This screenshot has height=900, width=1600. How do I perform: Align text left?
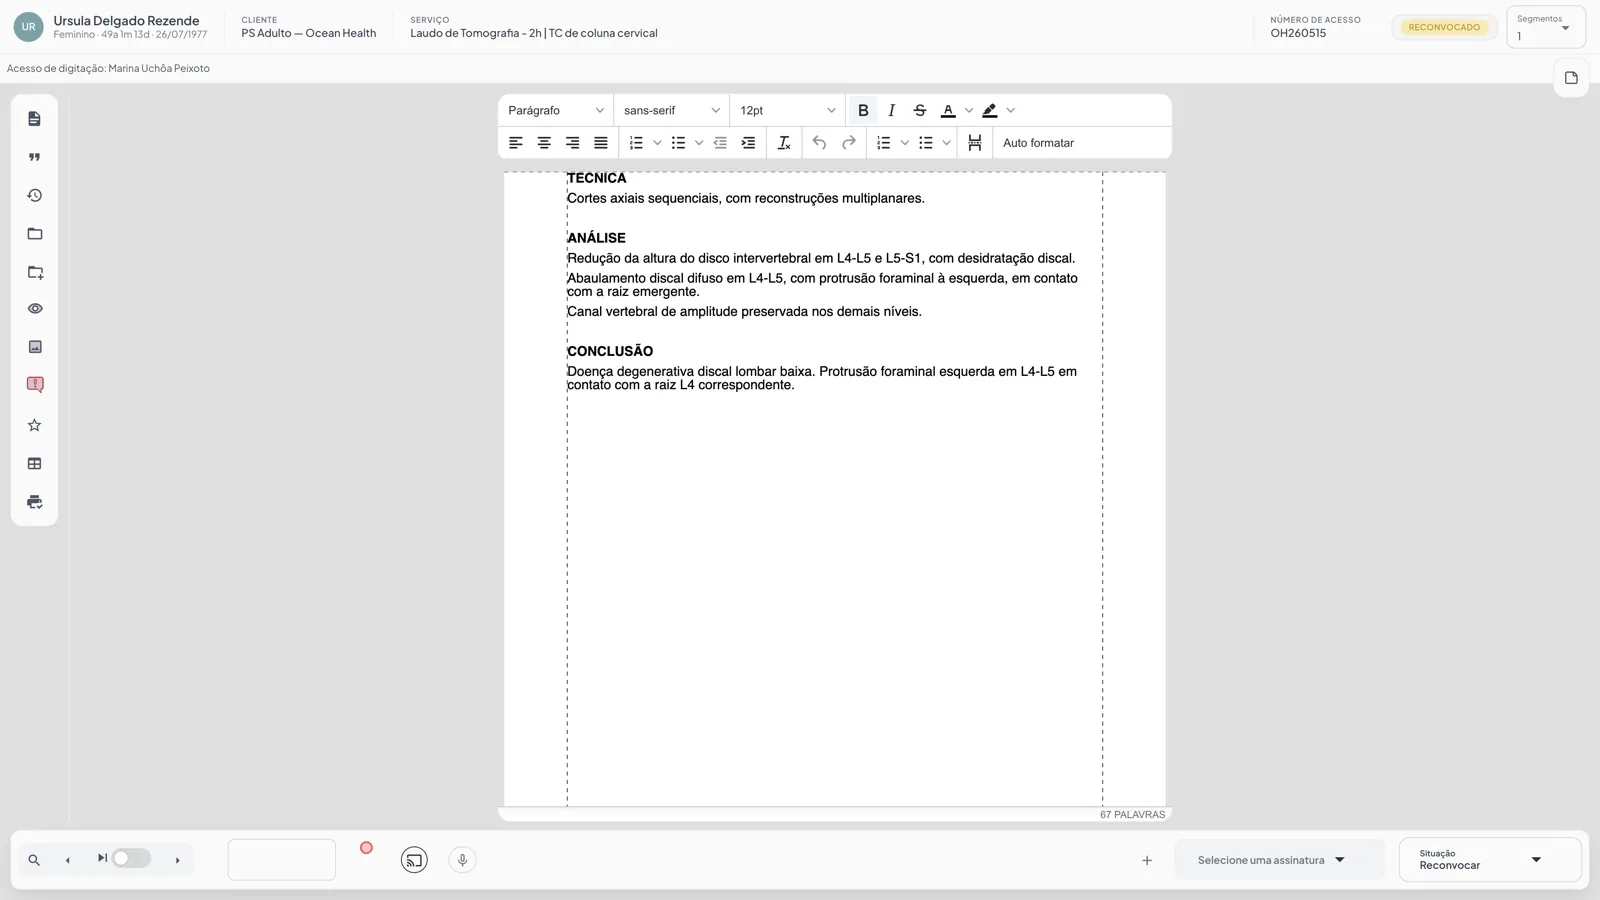(x=516, y=143)
